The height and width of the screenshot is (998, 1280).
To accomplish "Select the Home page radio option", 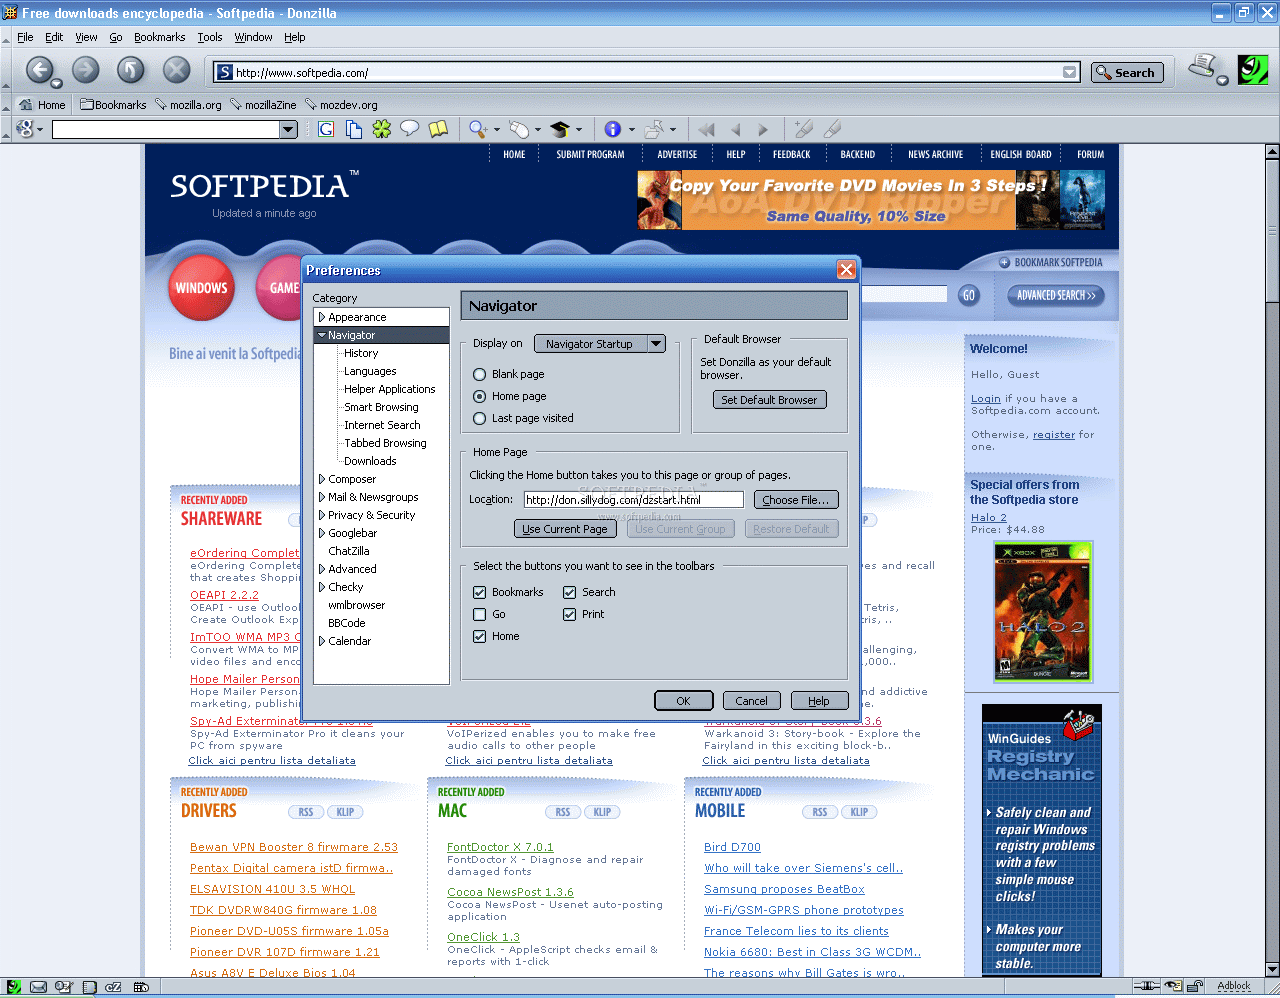I will click(x=509, y=396).
